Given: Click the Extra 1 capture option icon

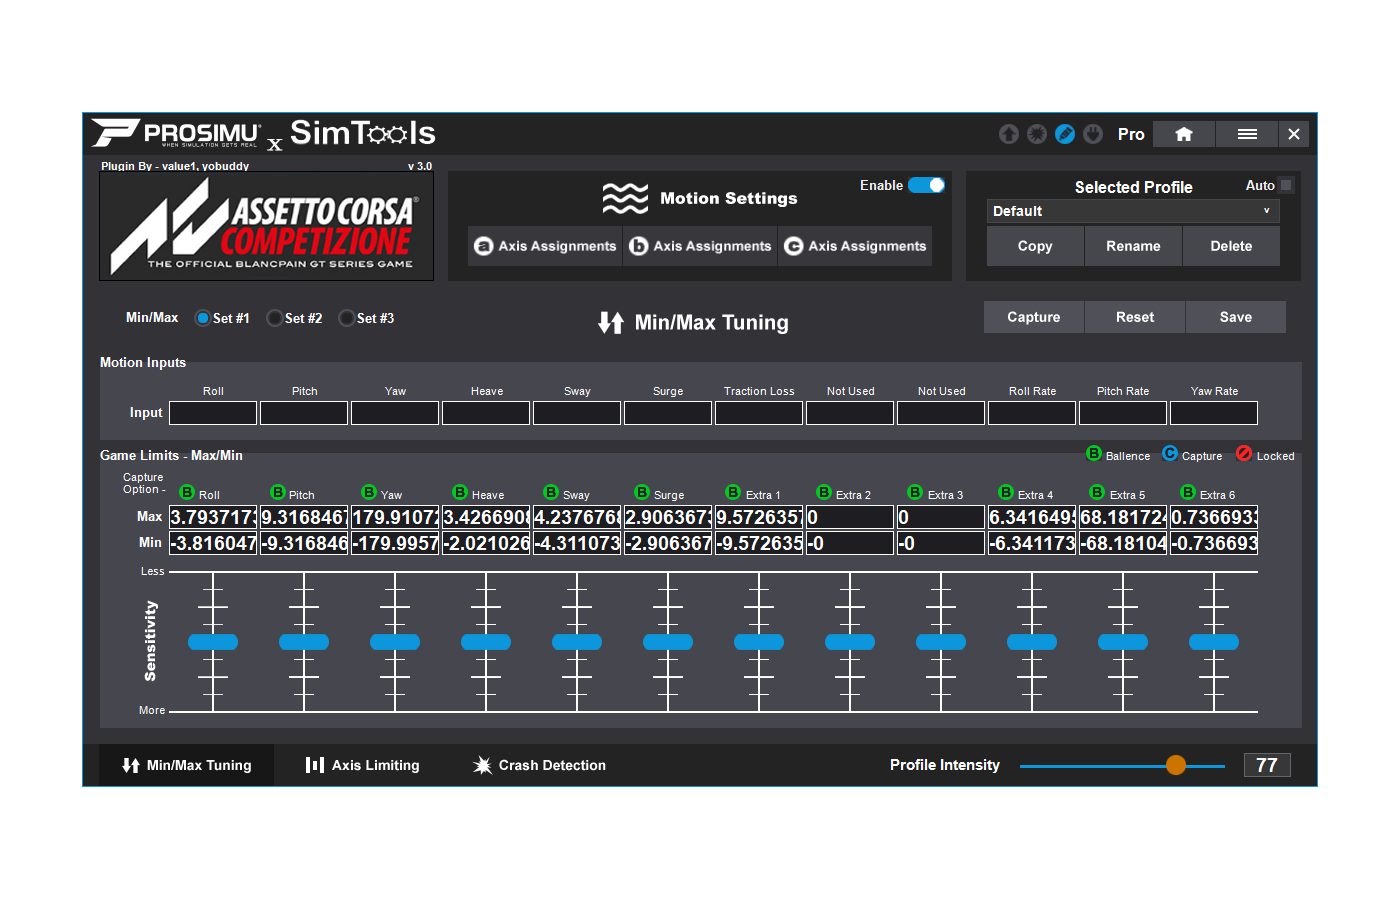Looking at the screenshot, I should 733,492.
